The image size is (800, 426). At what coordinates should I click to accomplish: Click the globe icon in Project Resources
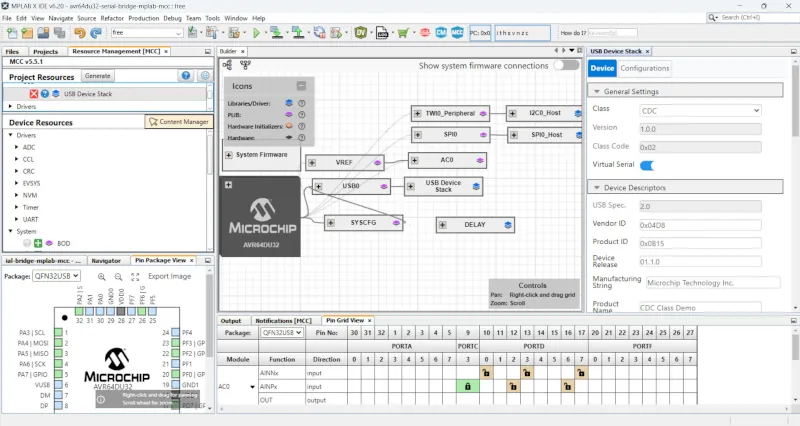205,76
